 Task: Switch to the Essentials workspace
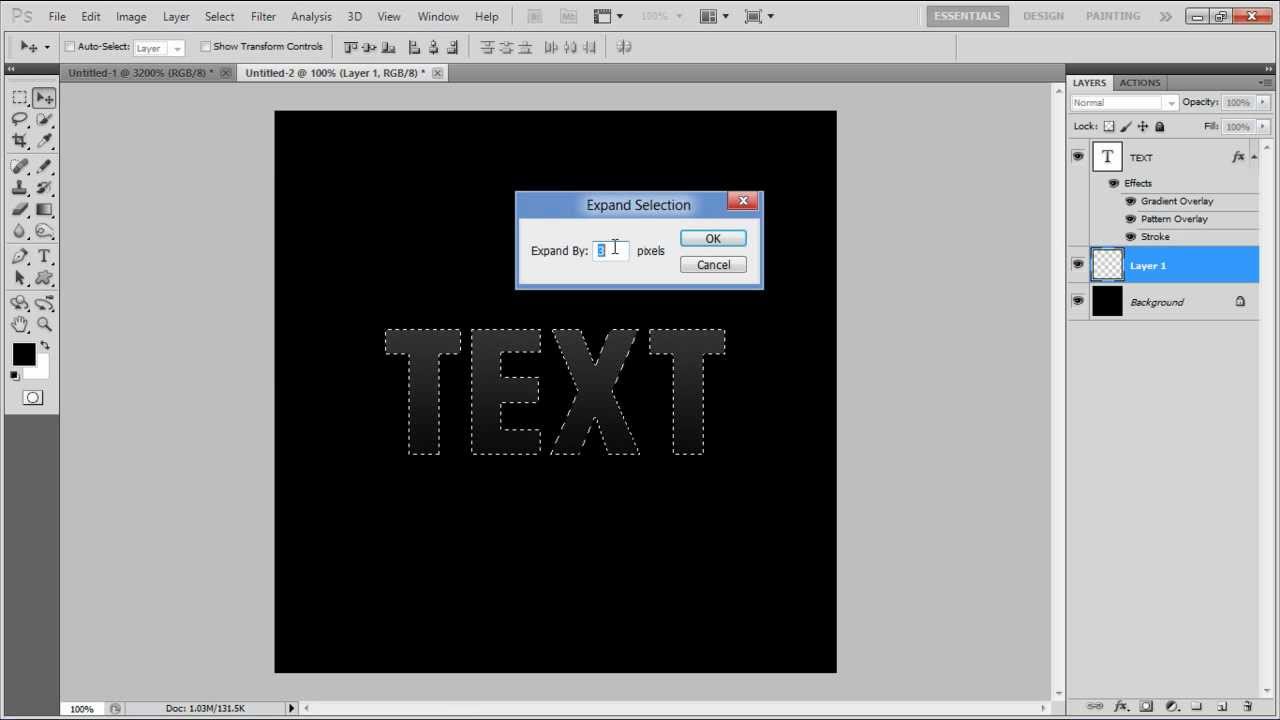(967, 16)
